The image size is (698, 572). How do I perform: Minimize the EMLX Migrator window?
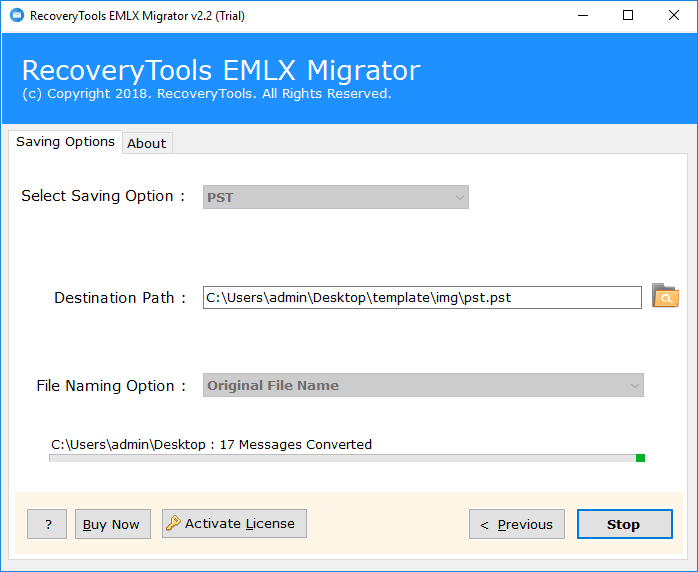583,16
